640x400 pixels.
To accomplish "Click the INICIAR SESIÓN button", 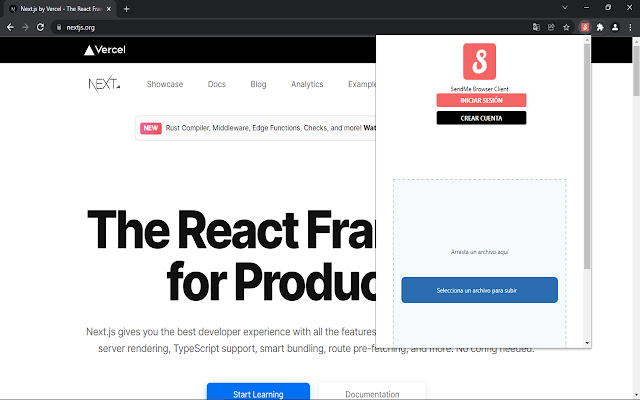I will pos(481,100).
